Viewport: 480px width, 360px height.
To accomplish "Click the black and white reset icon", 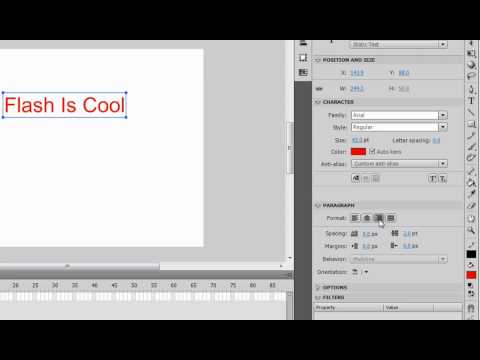I will [470, 286].
